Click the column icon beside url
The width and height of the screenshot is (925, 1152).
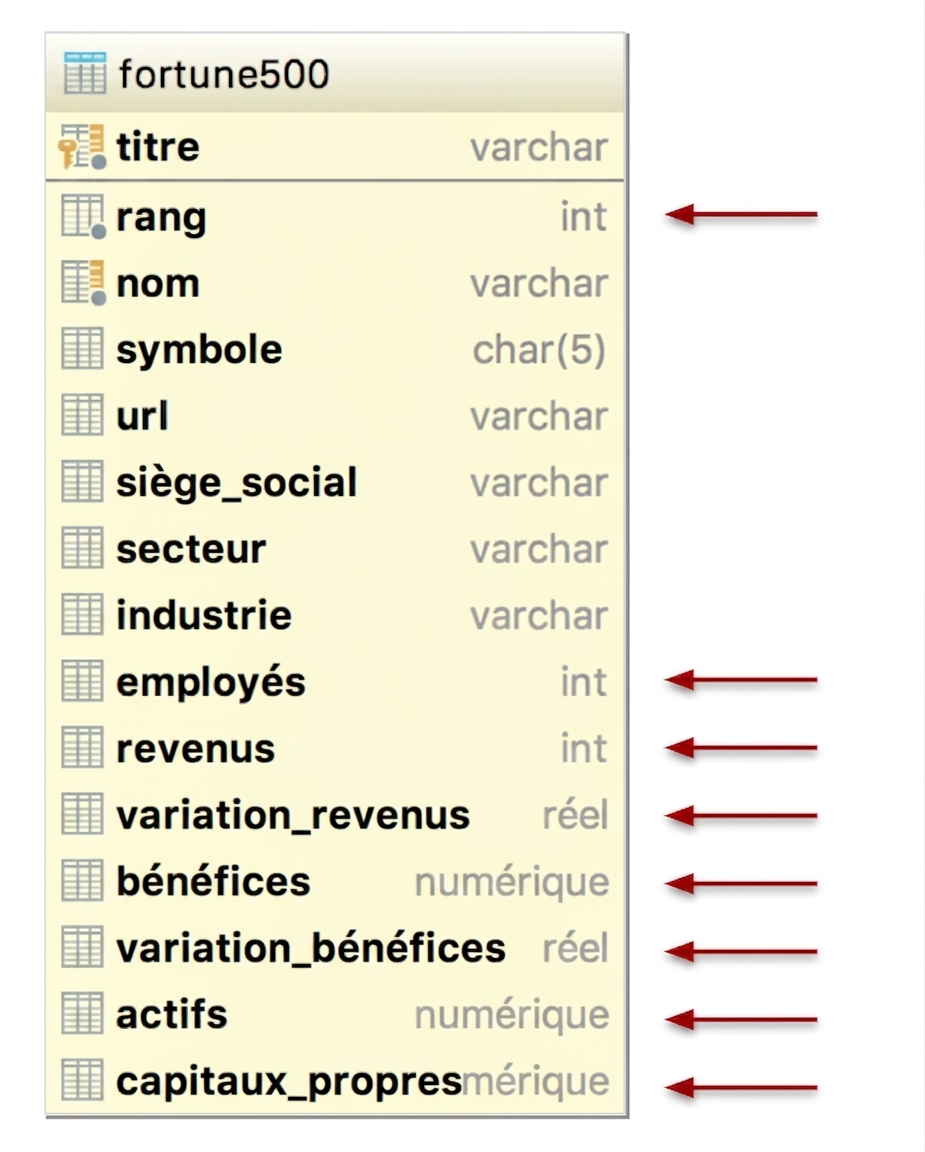pyautogui.click(x=82, y=415)
